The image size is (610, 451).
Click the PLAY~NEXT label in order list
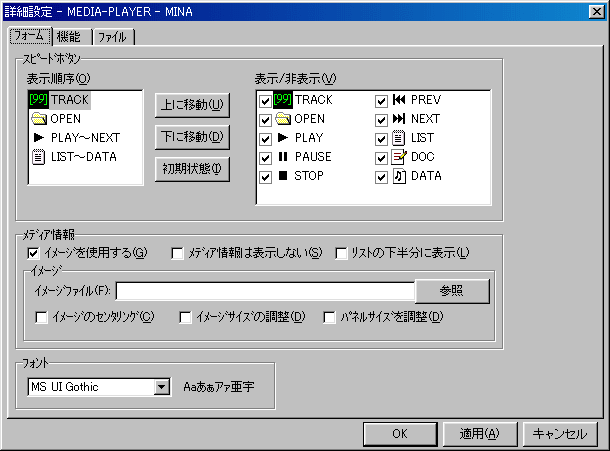click(86, 138)
